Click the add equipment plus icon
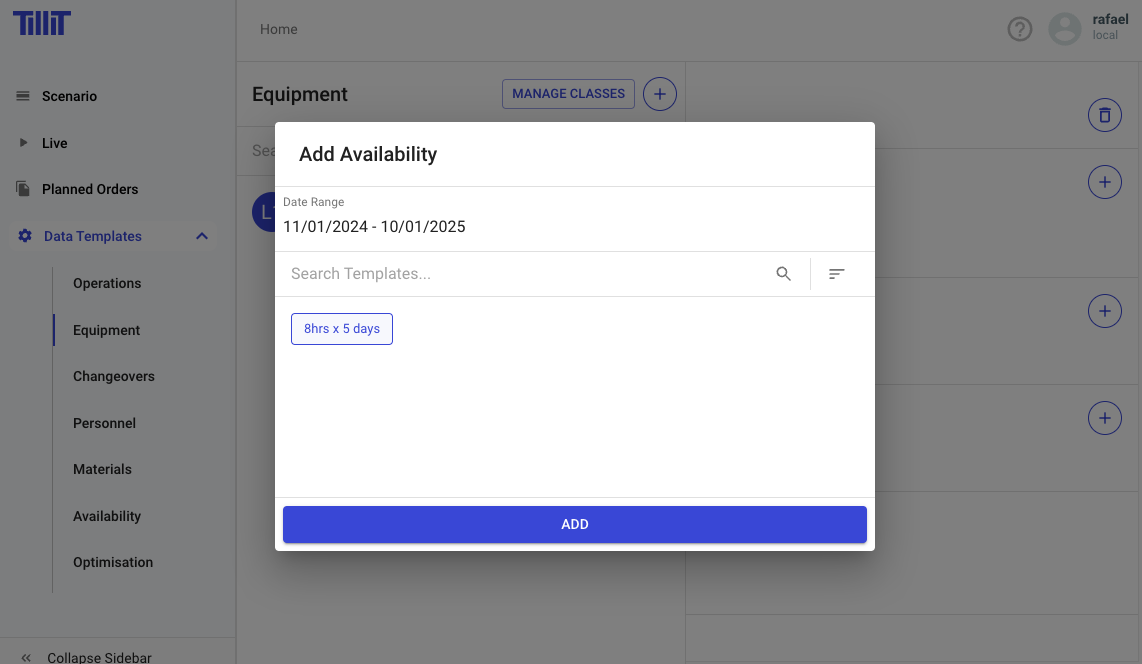1142x664 pixels. tap(659, 94)
